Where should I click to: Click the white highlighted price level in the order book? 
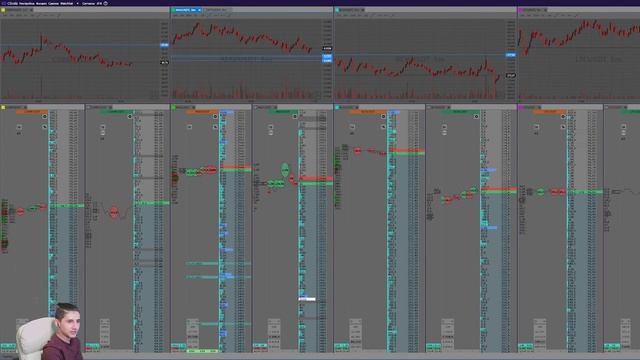(x=307, y=299)
